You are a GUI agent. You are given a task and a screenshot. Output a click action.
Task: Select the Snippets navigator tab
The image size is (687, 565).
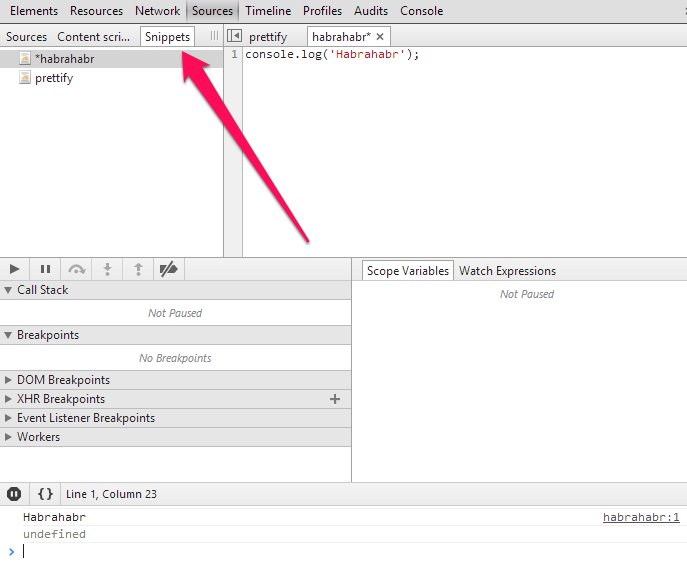pyautogui.click(x=167, y=37)
